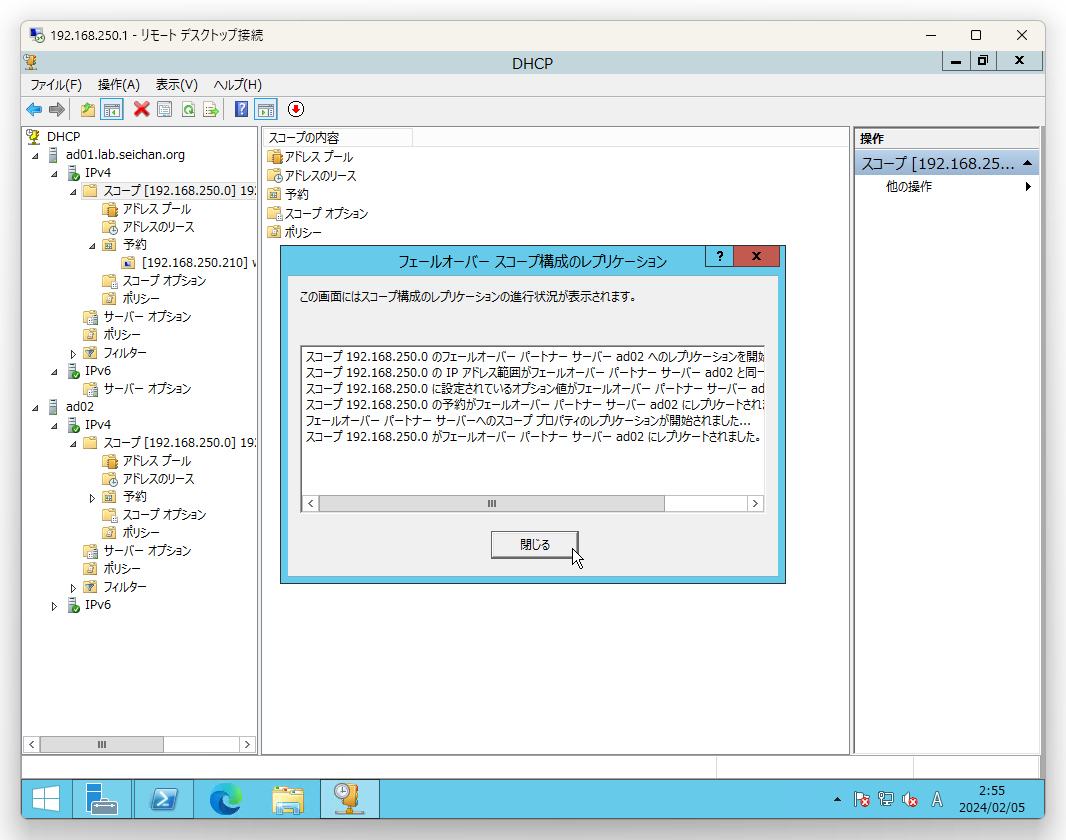Open properties from the toolbar icon
The width and height of the screenshot is (1066, 840).
165,109
